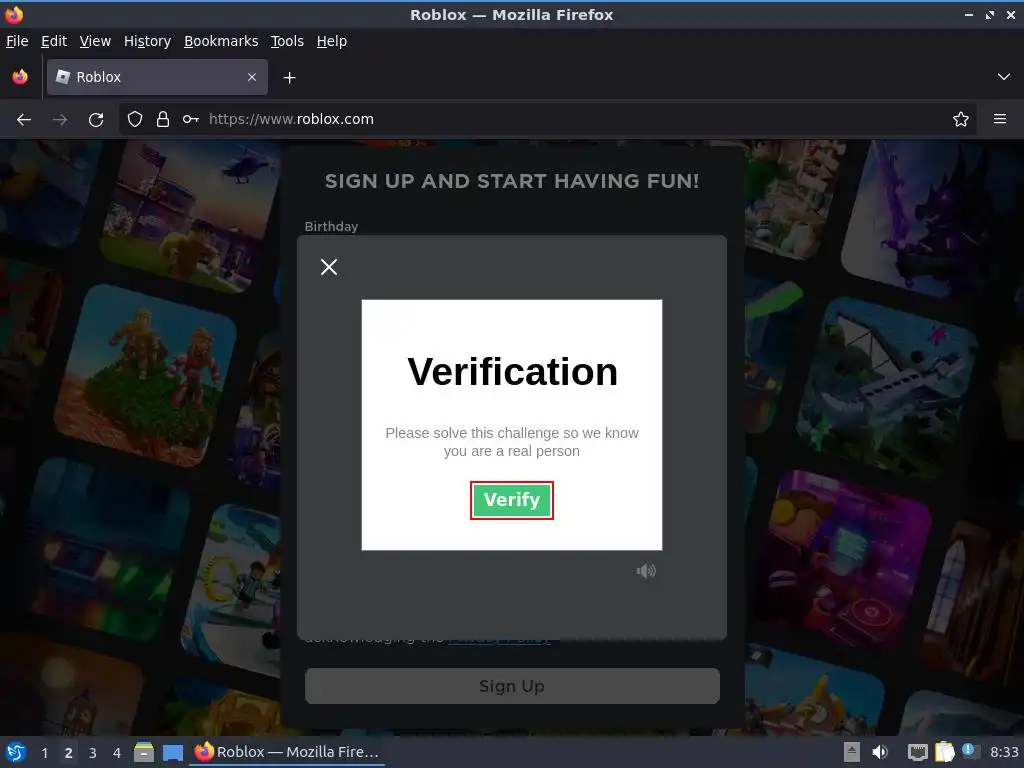1024x768 pixels.
Task: Click the Firefox logo in title bar
Action: (x=14, y=14)
